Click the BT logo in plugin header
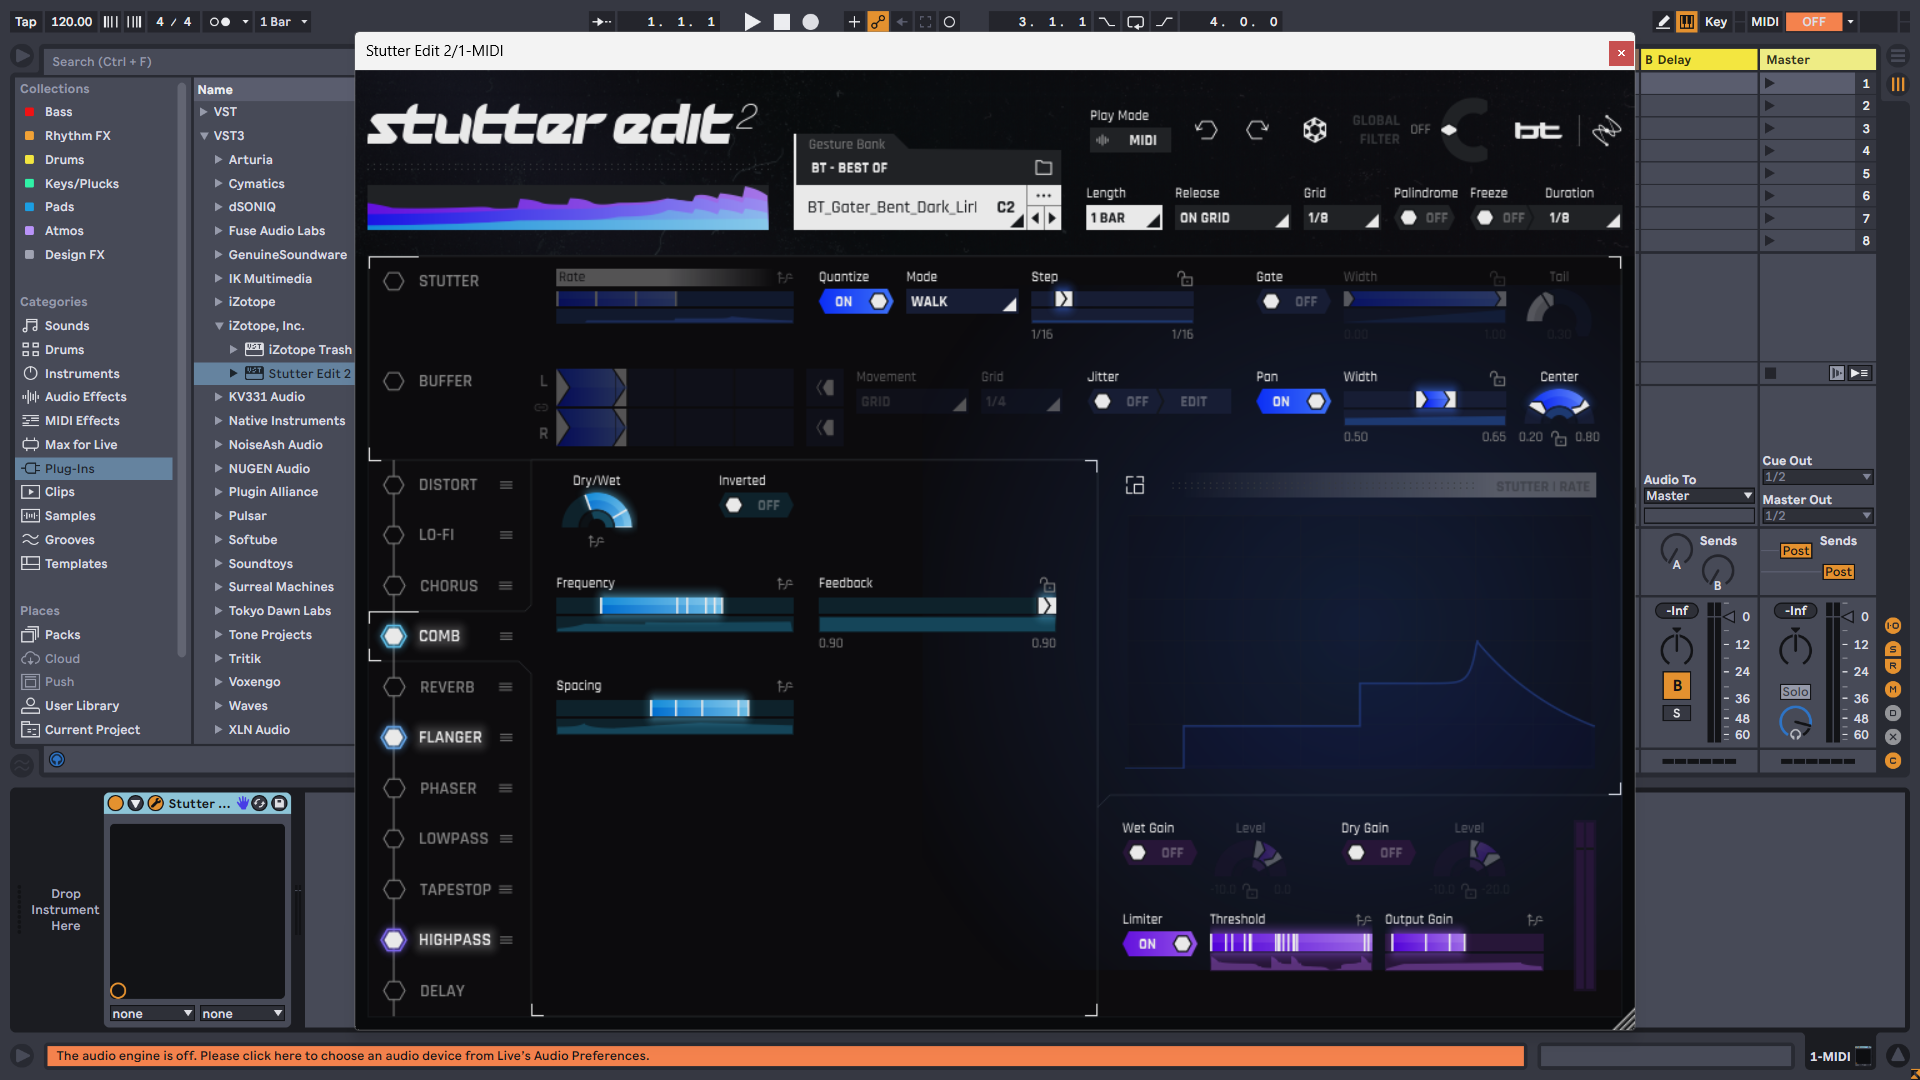 point(1538,130)
